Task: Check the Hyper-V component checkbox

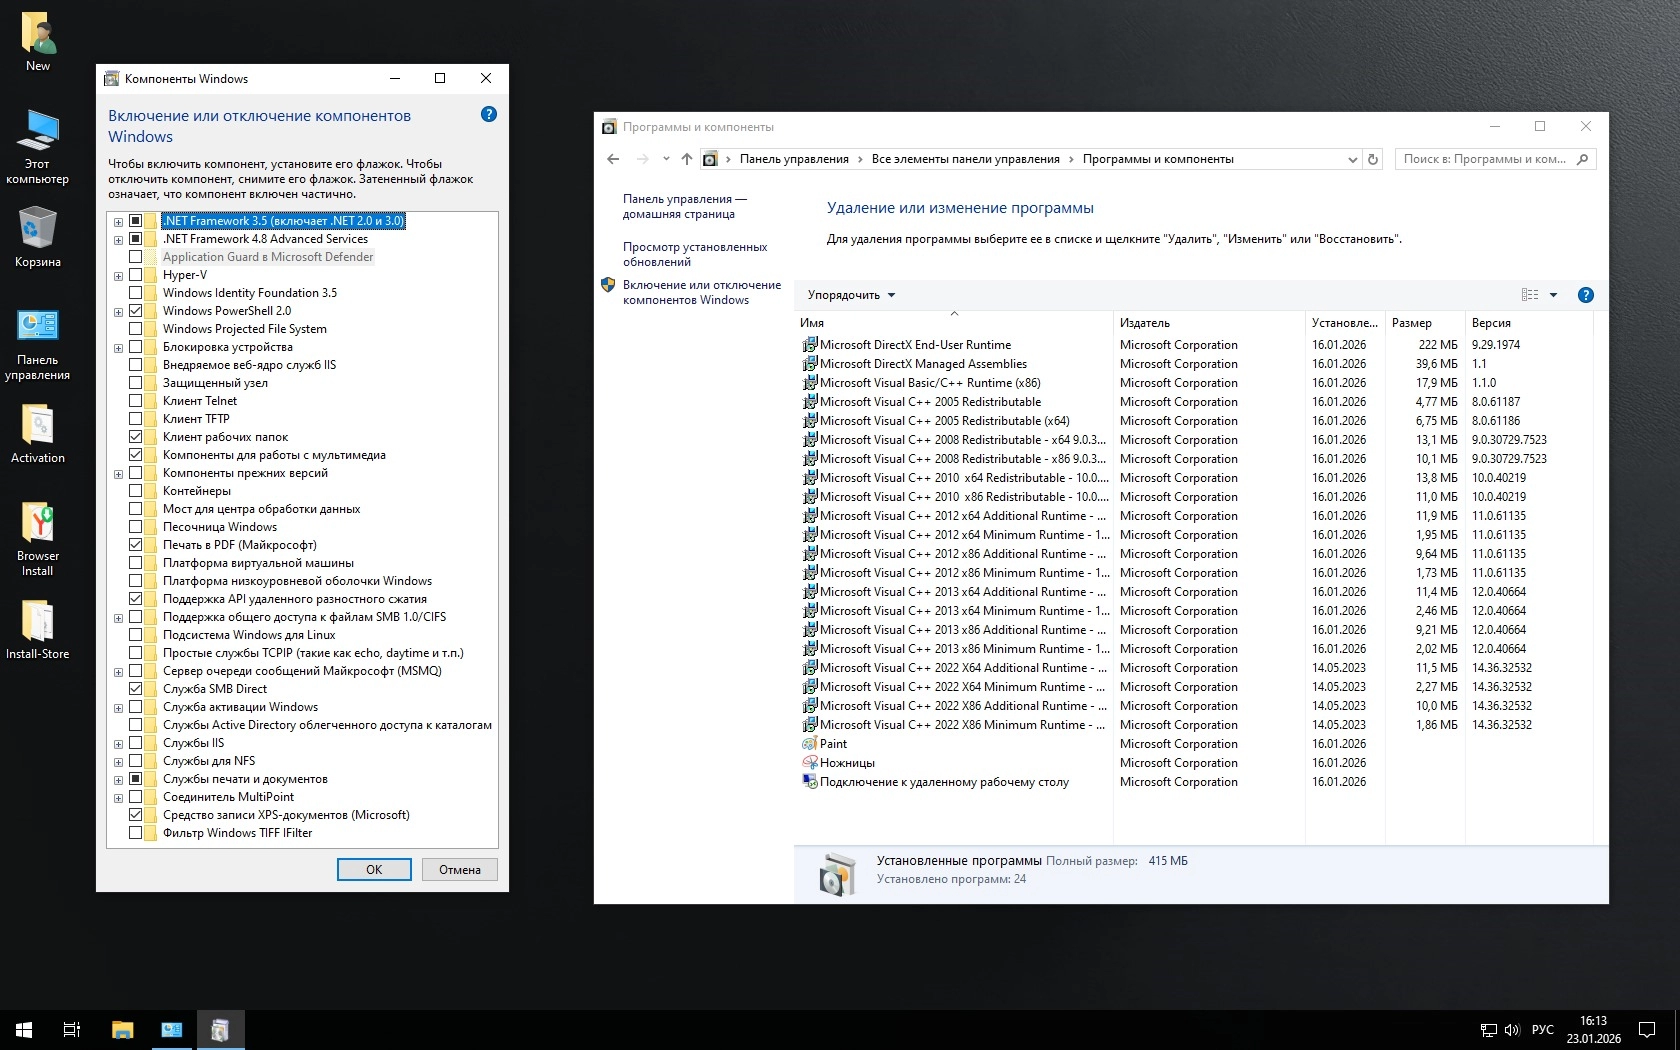Action: 135,275
